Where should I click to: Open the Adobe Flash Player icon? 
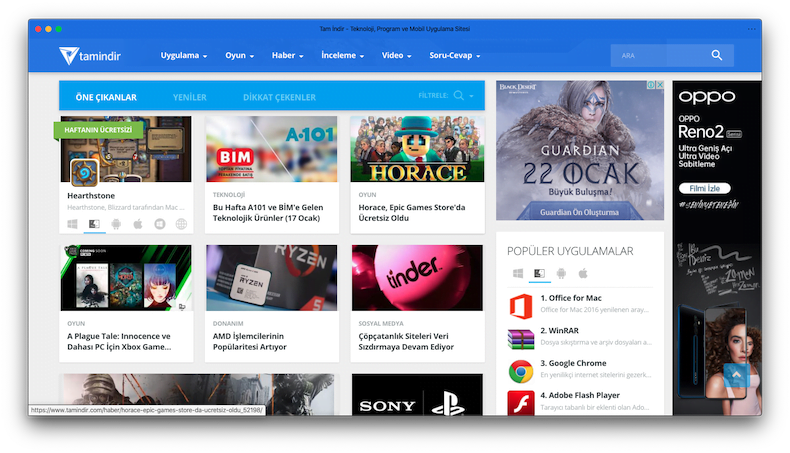pyautogui.click(x=520, y=402)
